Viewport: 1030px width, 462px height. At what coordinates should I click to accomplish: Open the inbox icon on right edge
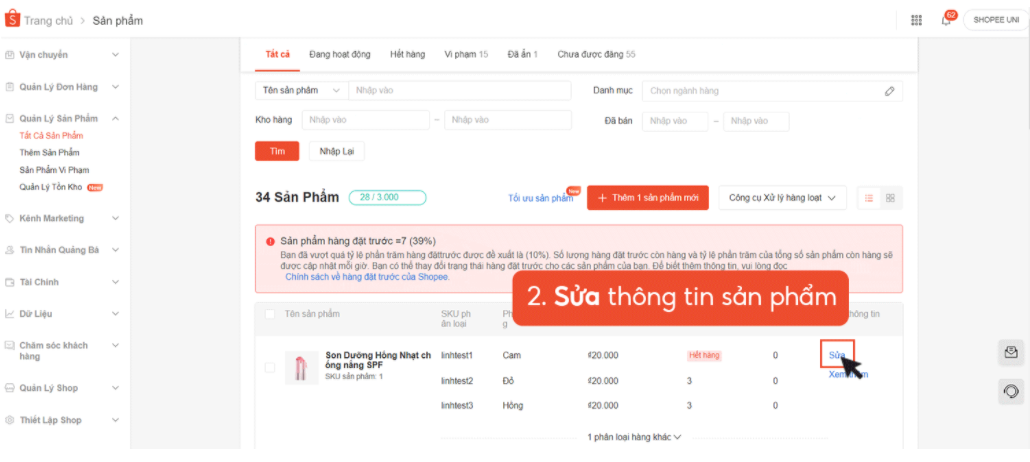1011,352
